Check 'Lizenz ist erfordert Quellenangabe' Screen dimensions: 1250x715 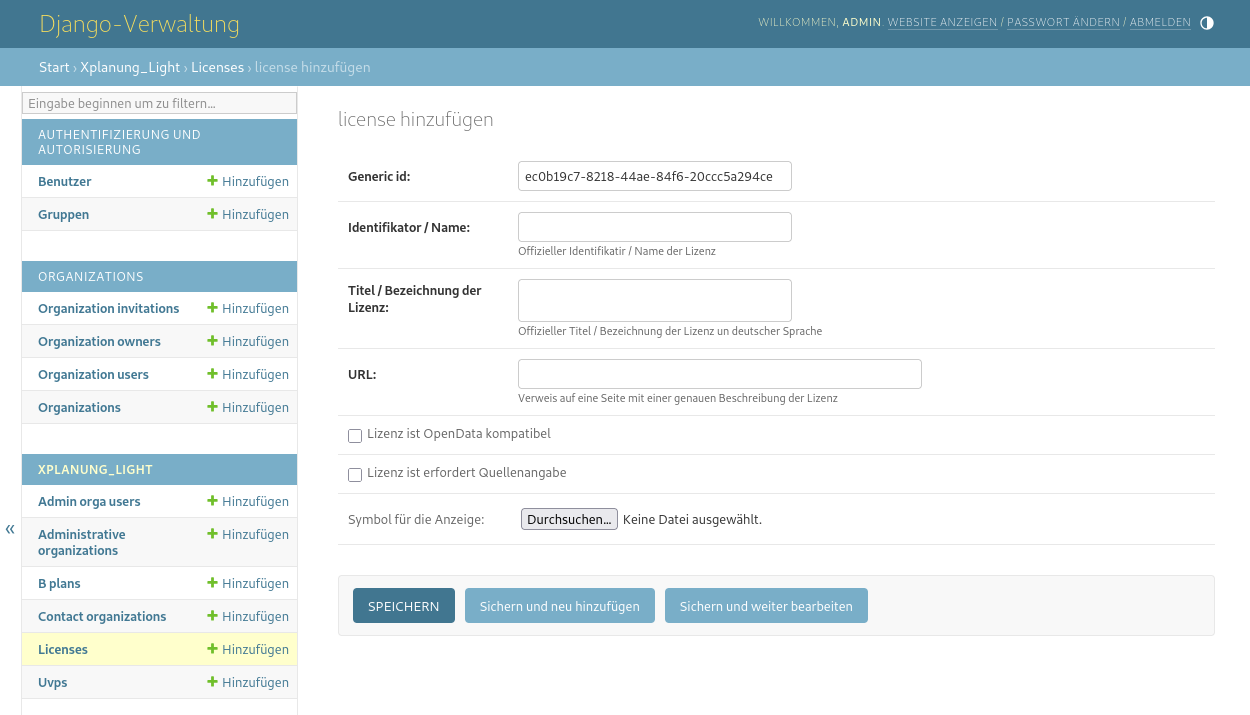[355, 475]
